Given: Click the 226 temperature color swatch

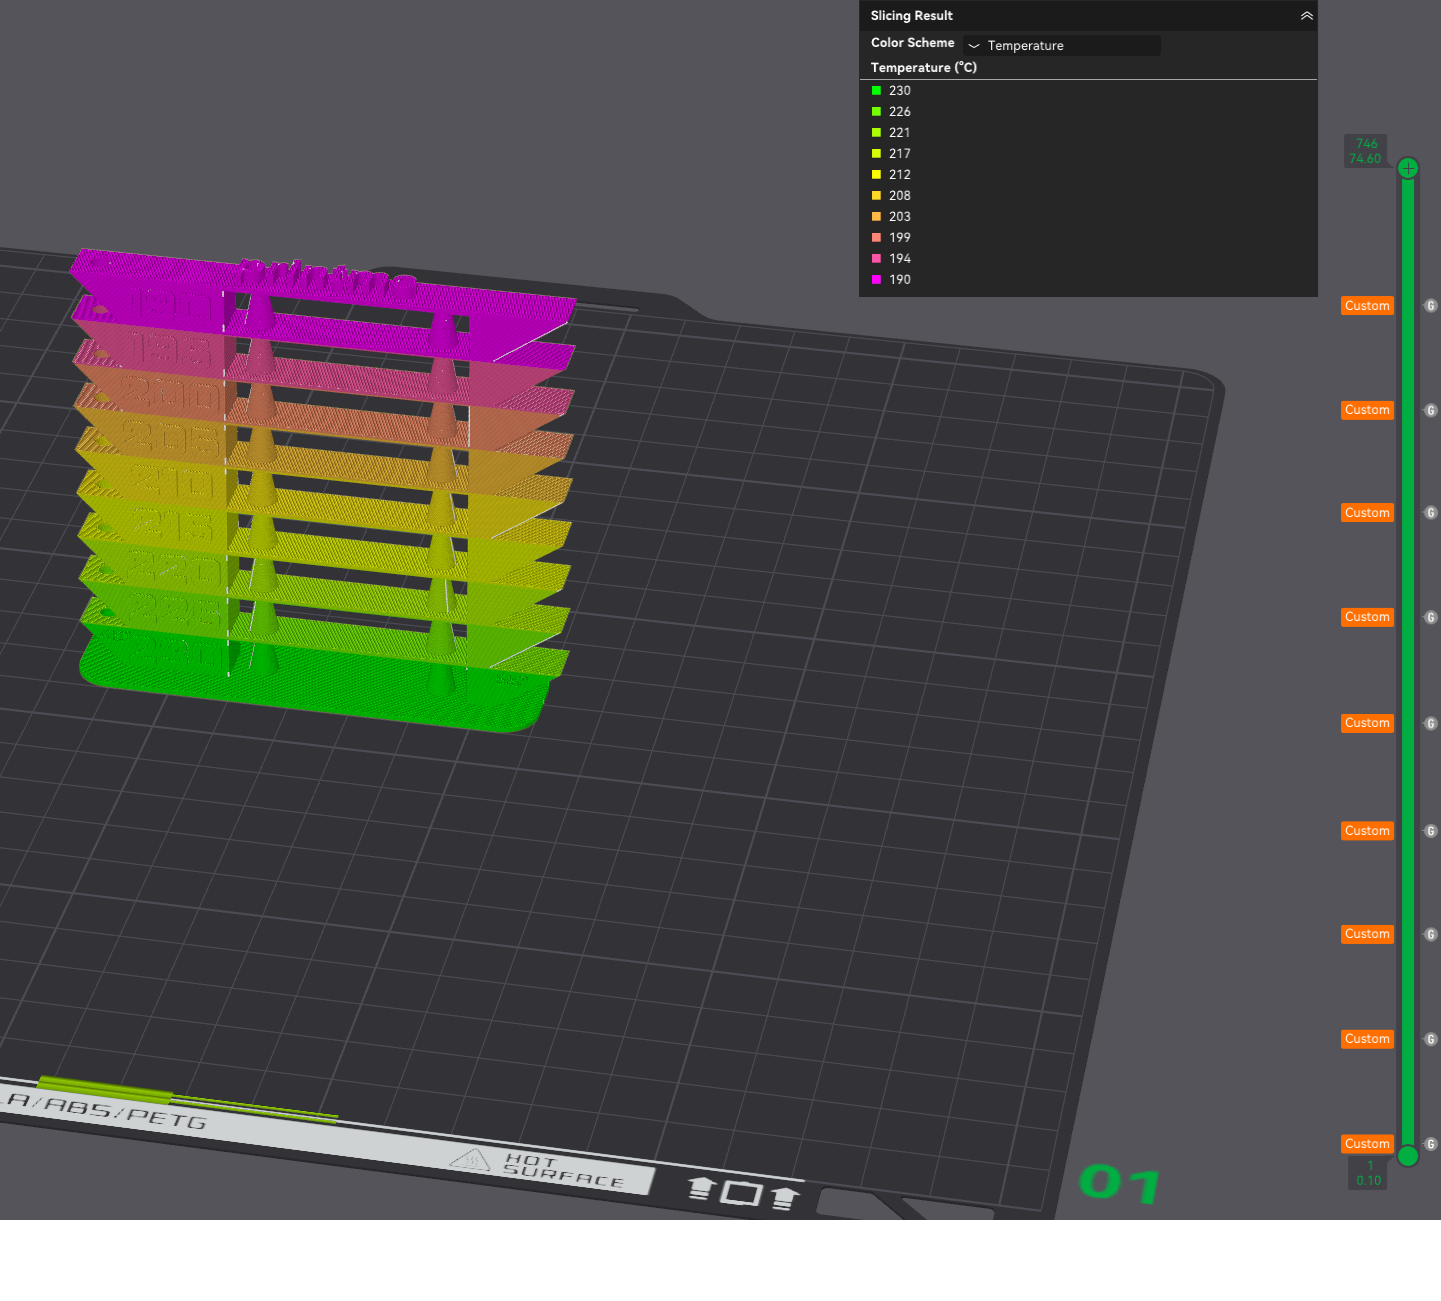Looking at the screenshot, I should (x=877, y=112).
